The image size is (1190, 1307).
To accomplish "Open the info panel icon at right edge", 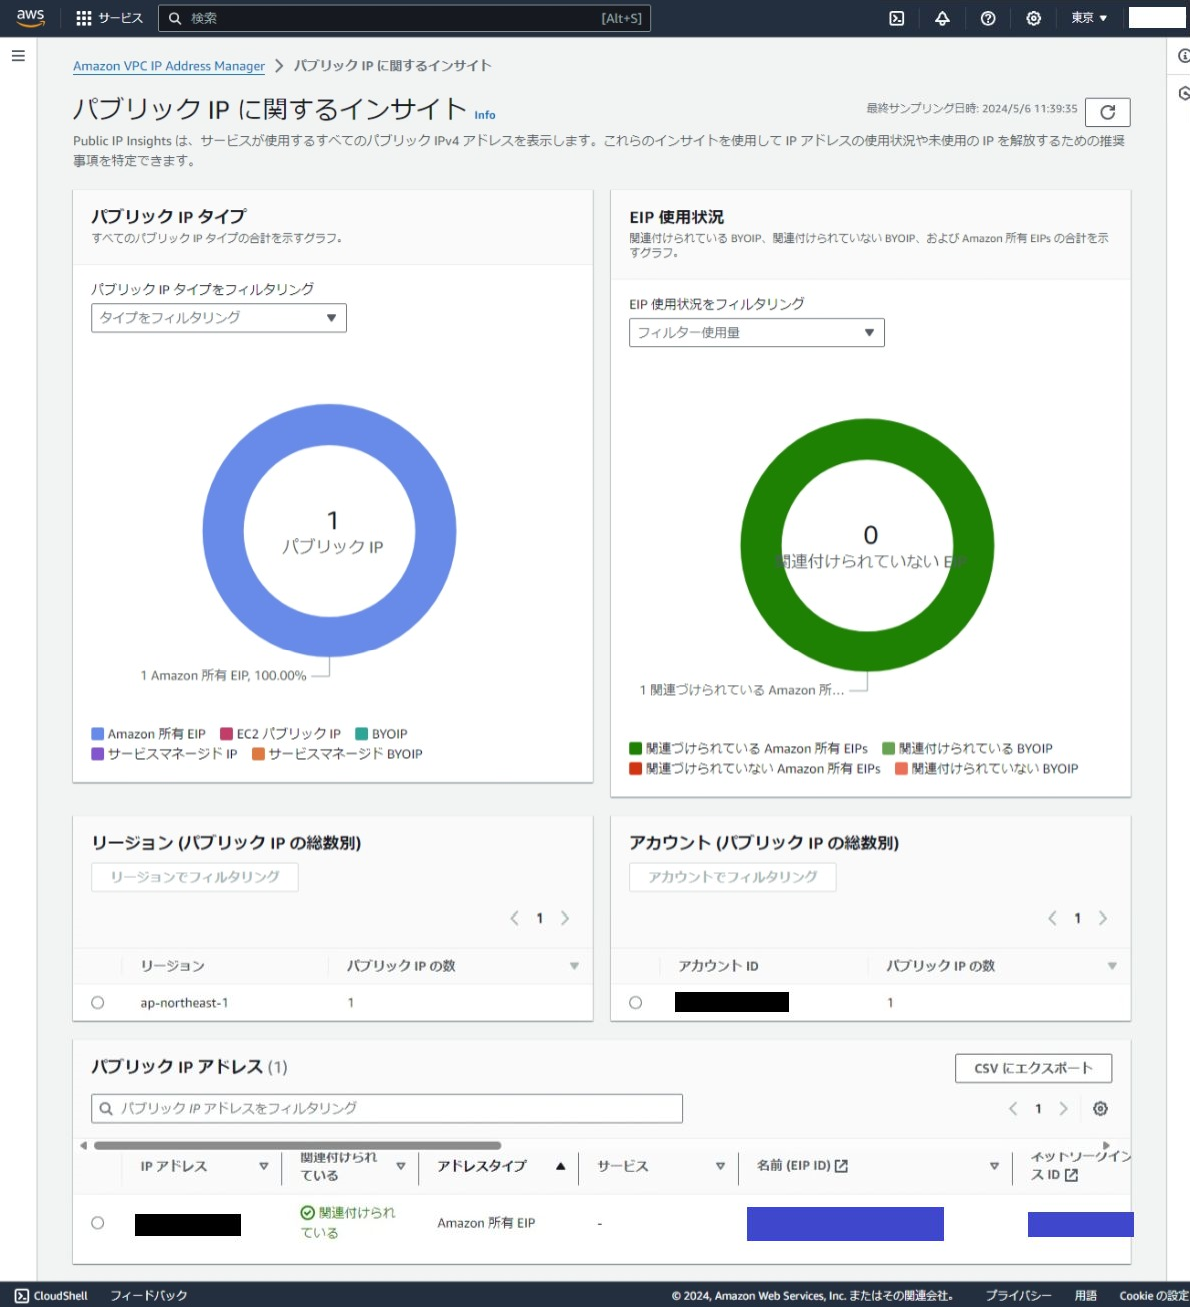I will [x=1184, y=56].
